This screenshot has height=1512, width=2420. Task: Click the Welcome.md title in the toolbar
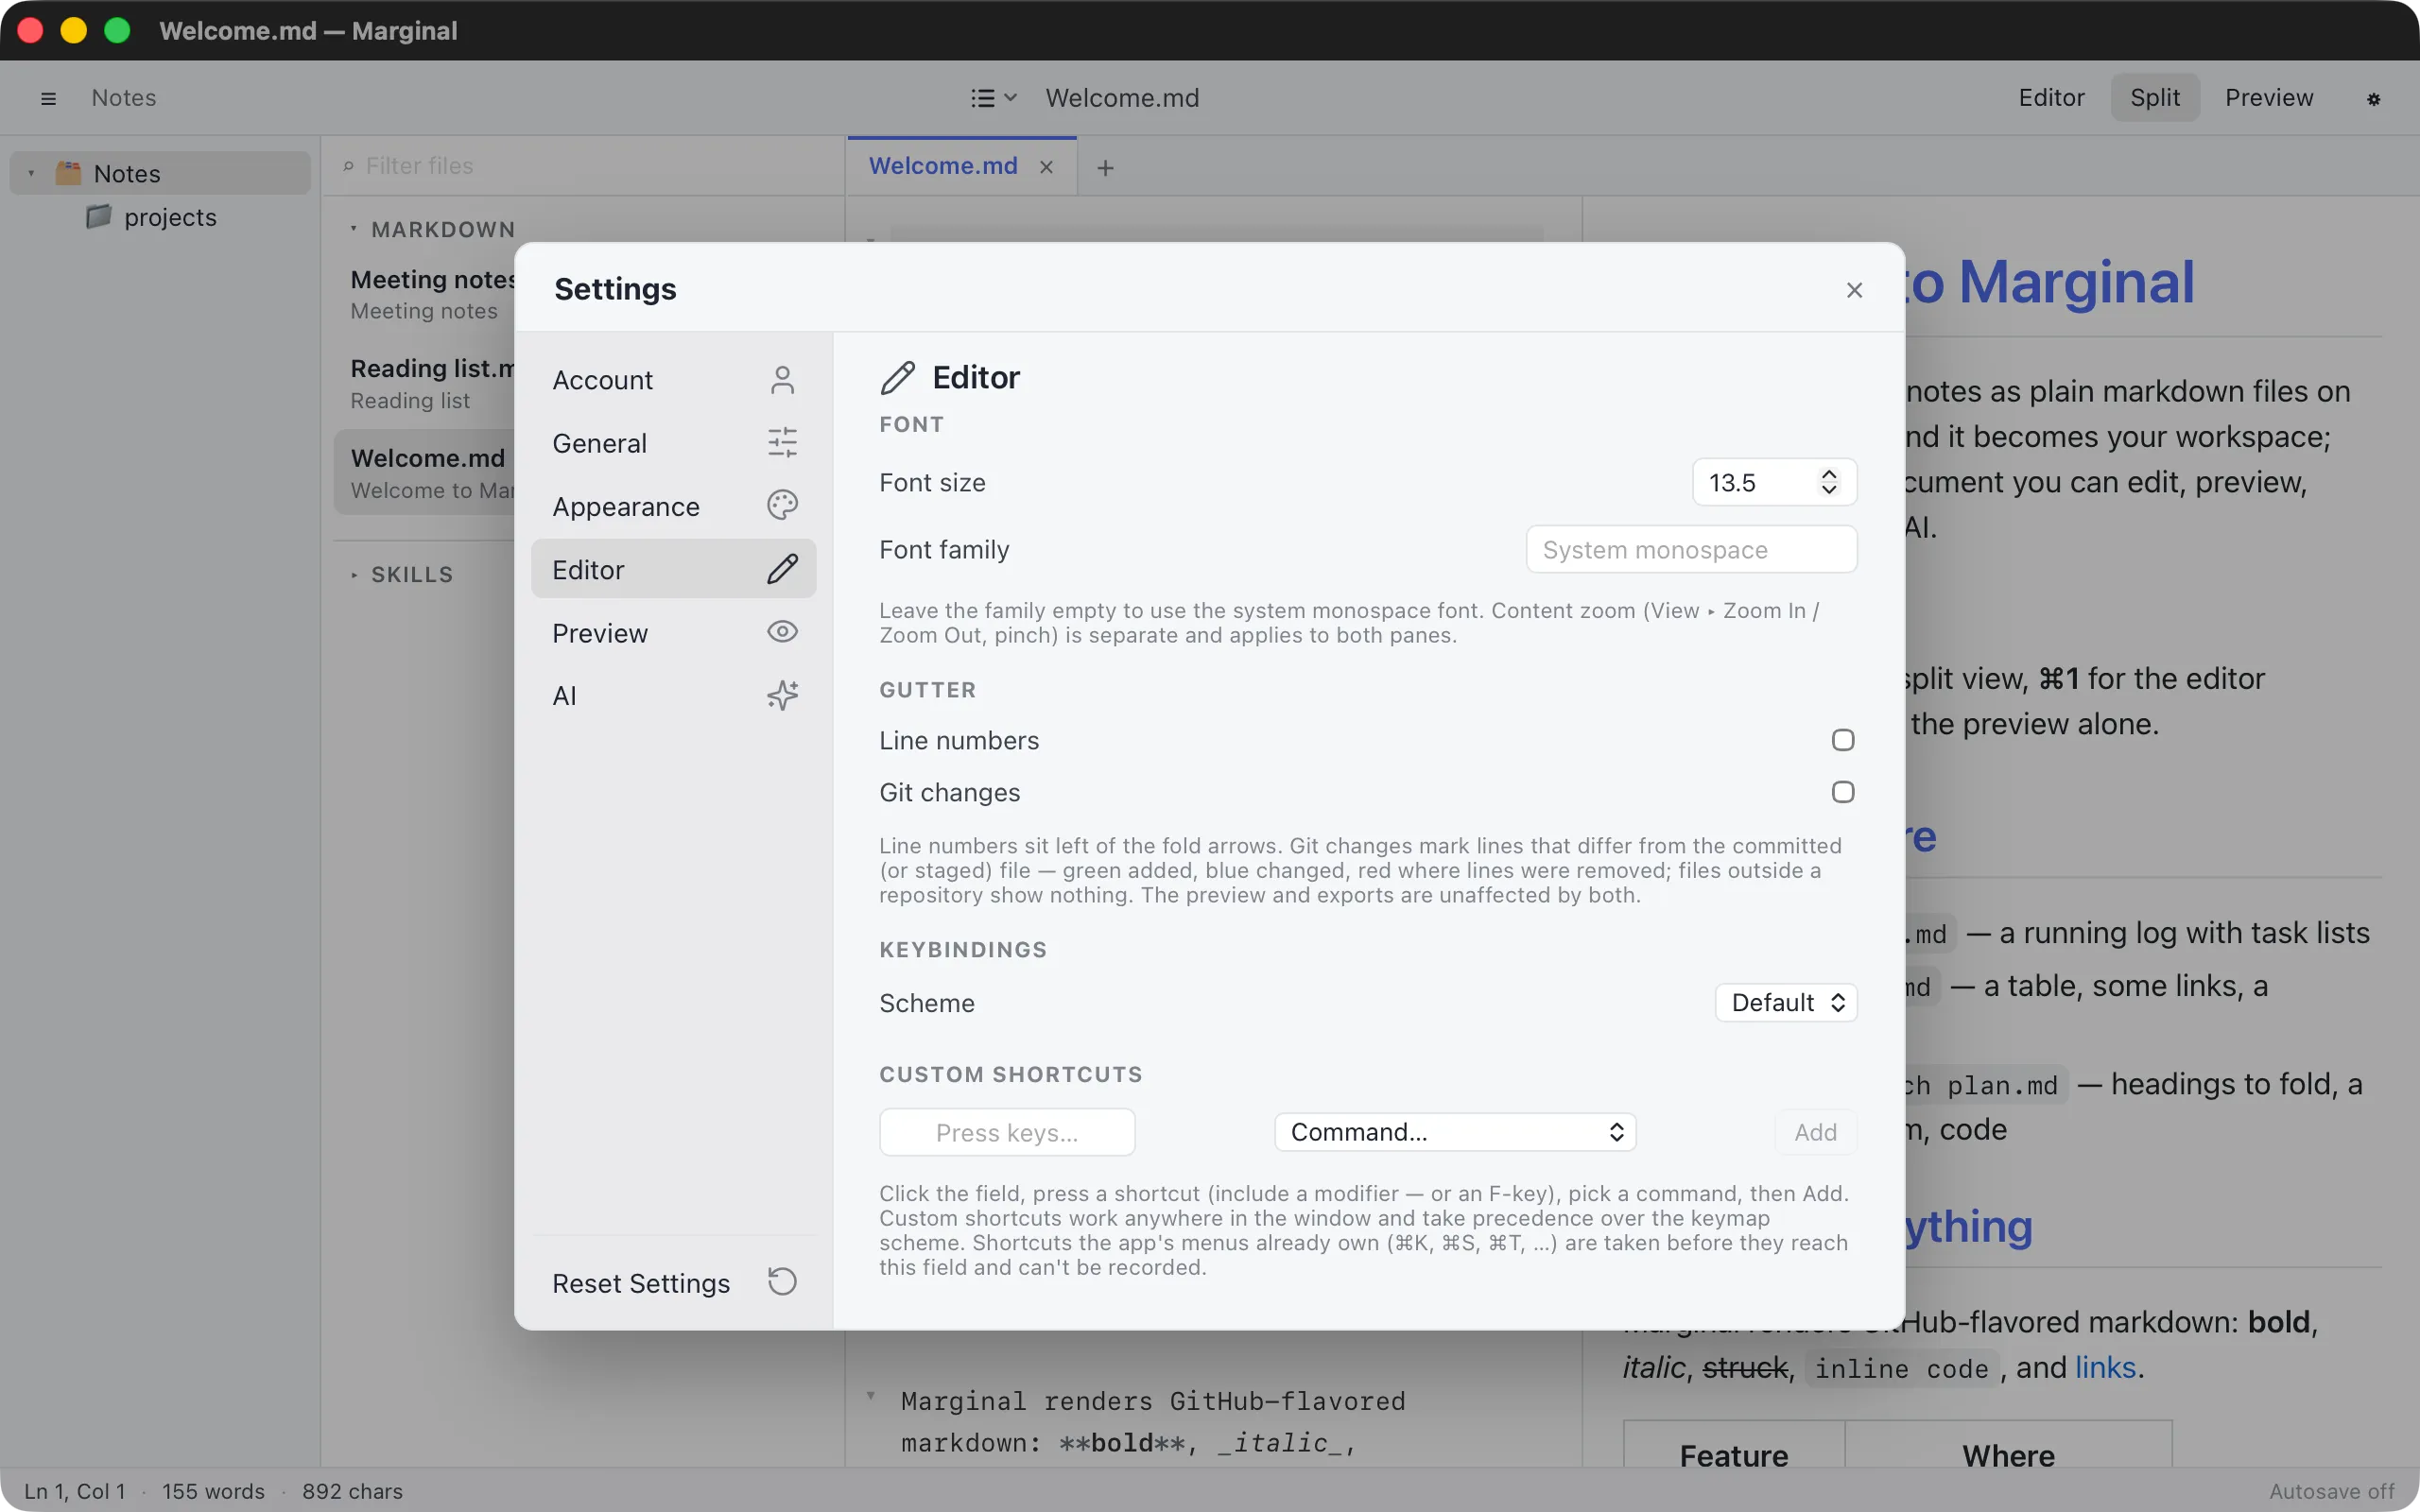(1122, 98)
